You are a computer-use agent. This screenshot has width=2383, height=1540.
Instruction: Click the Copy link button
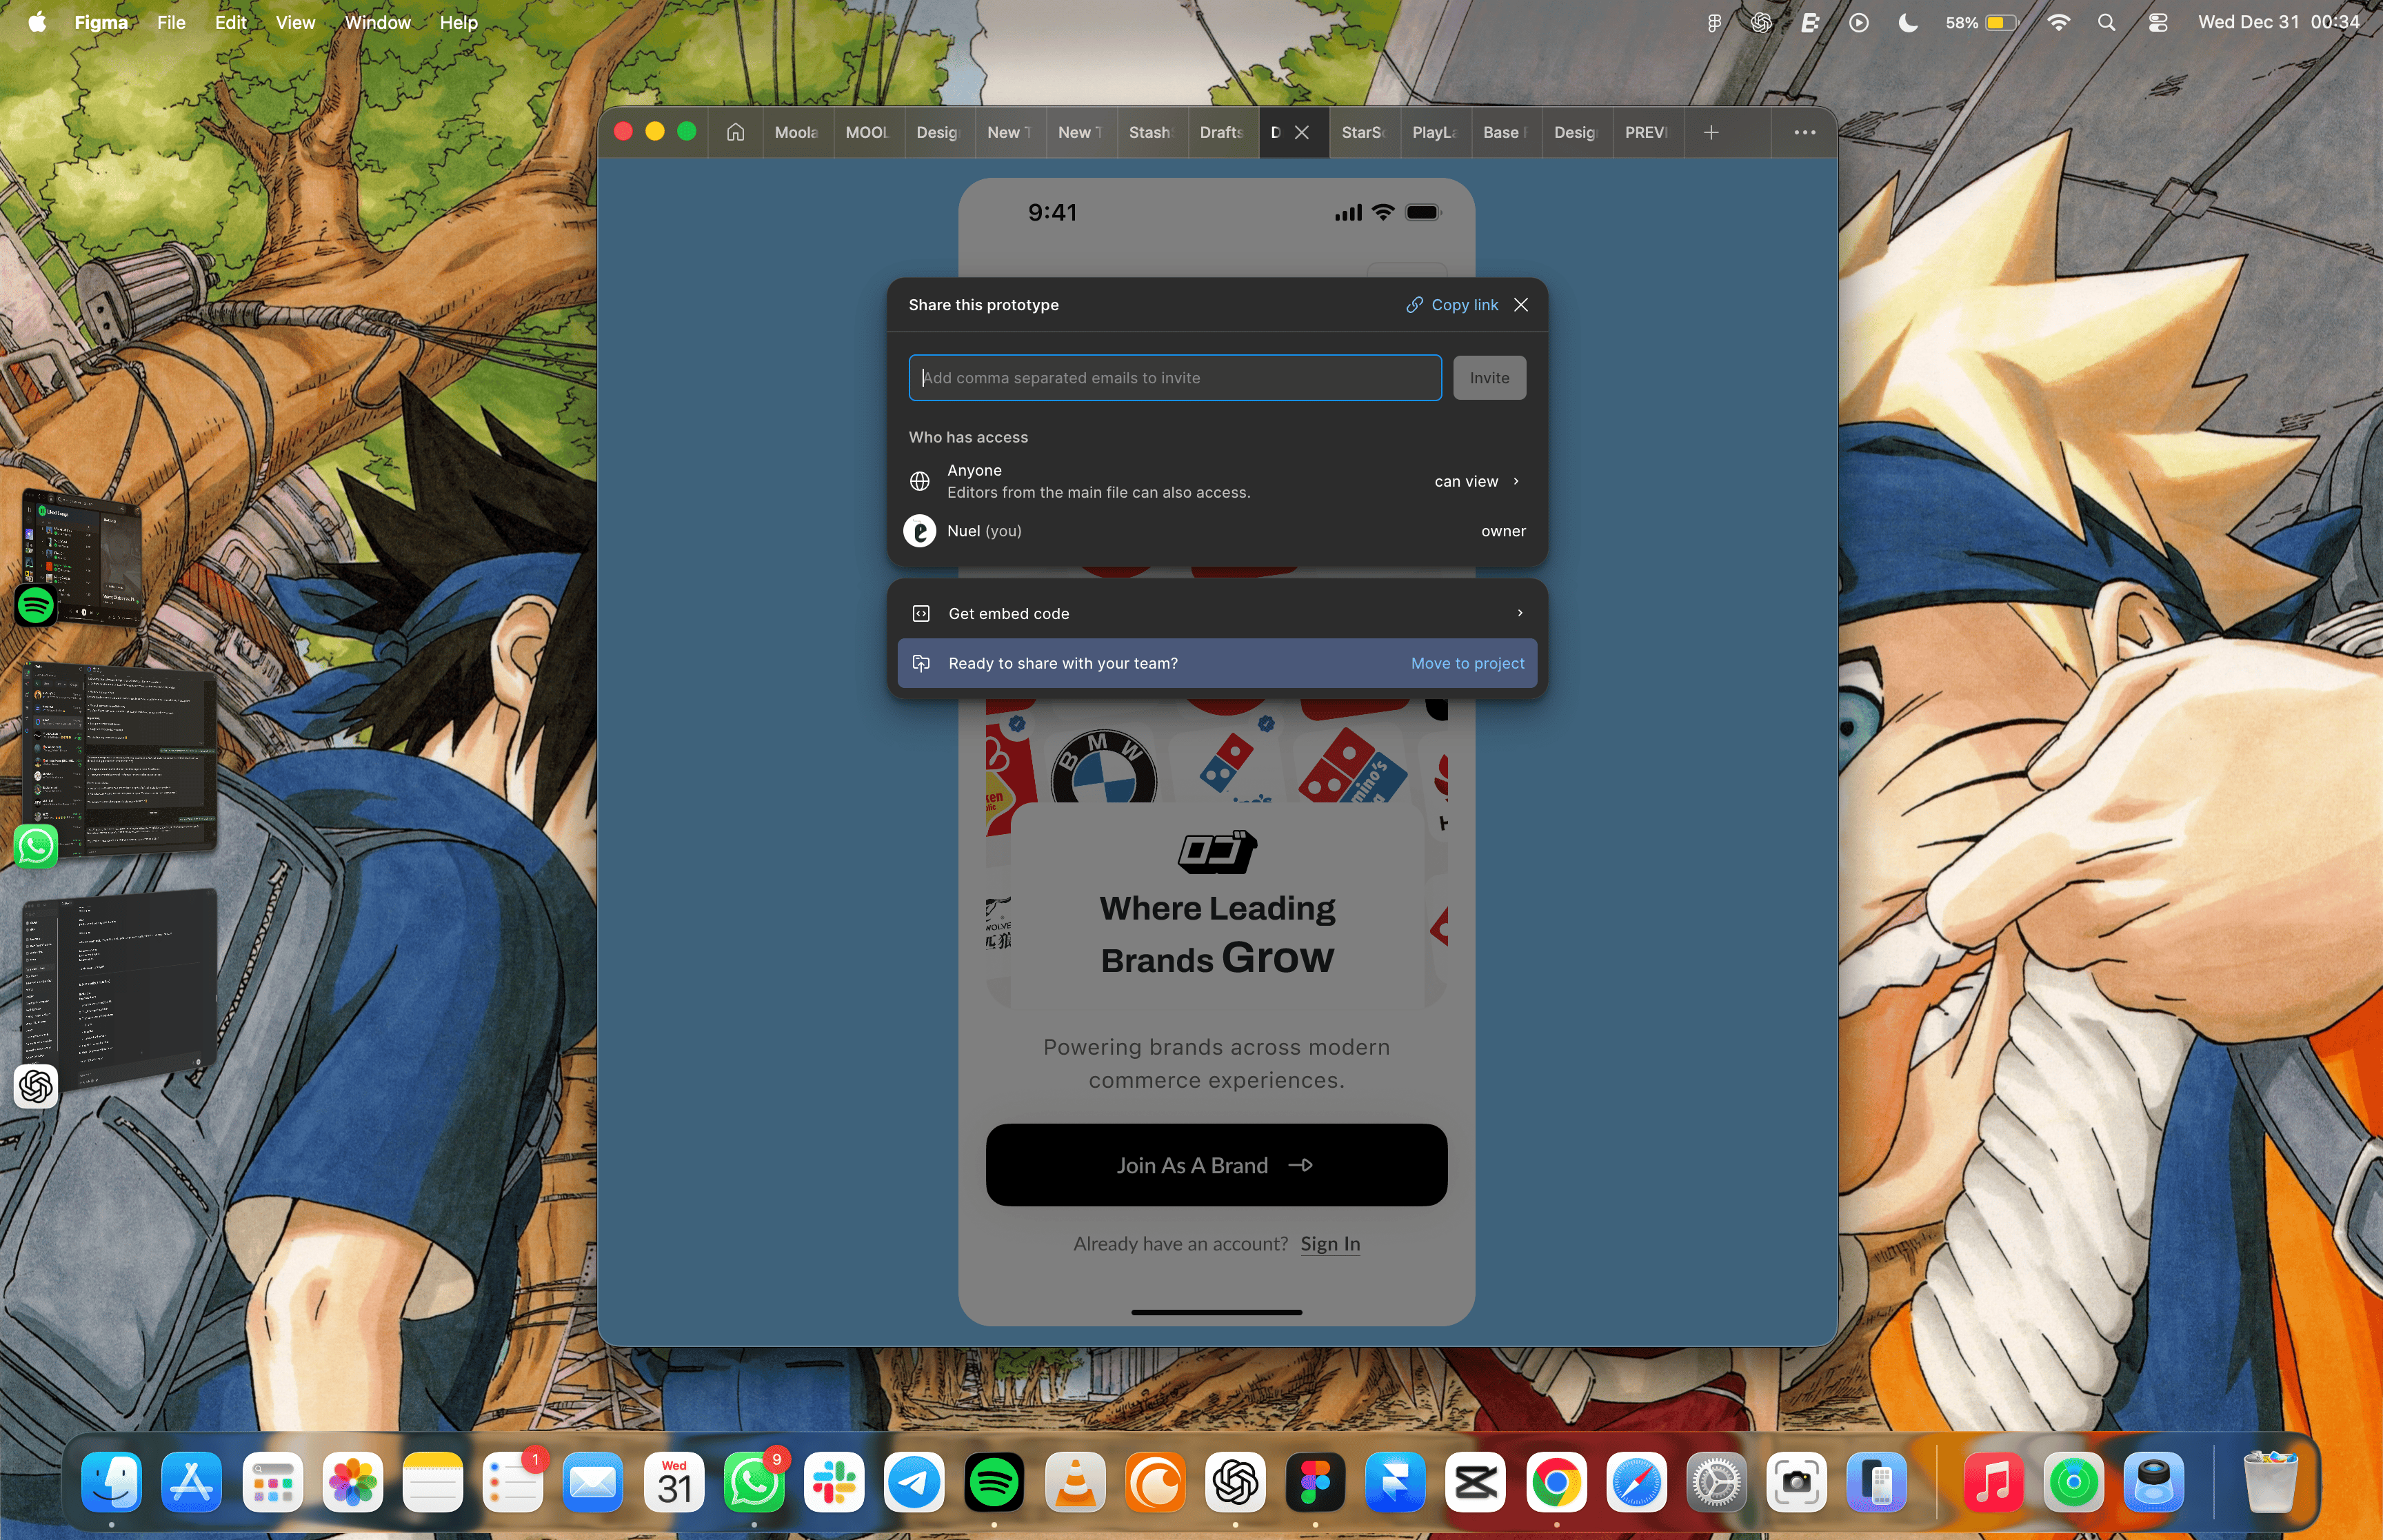[1452, 305]
